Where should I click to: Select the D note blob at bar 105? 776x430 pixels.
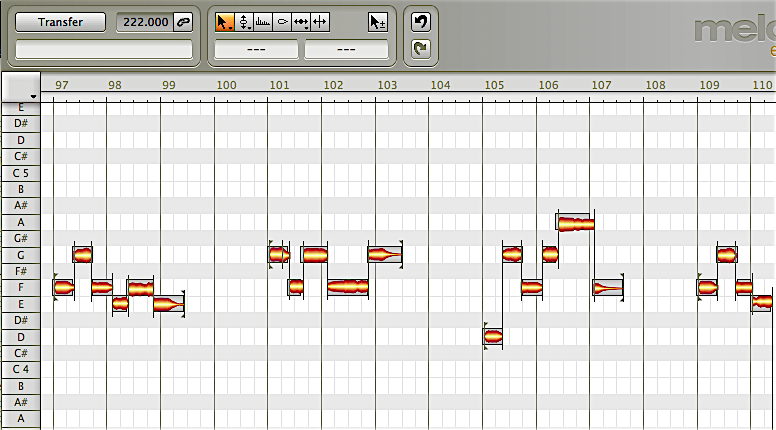pos(493,337)
